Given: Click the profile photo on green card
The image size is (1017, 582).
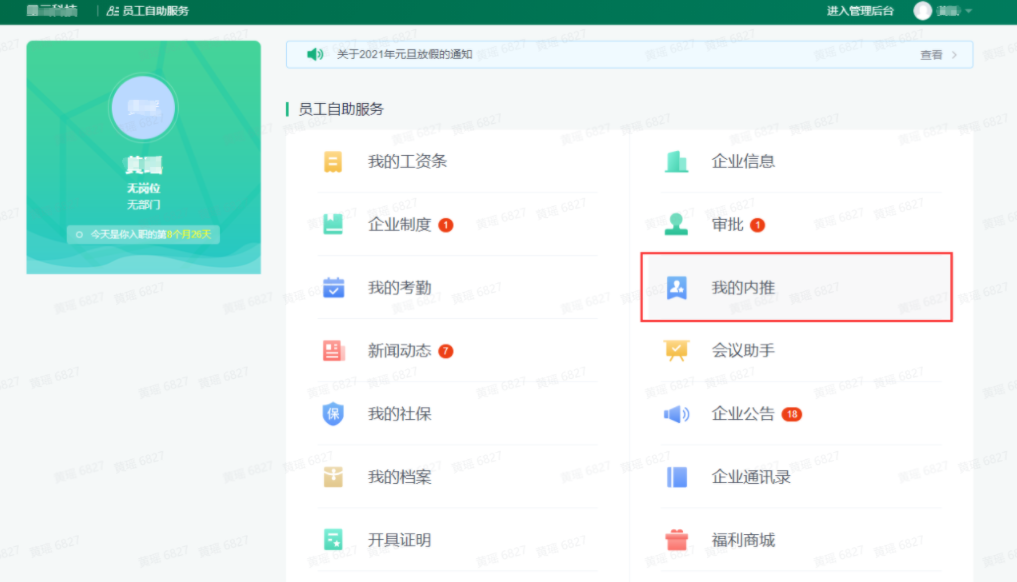Looking at the screenshot, I should 143,108.
